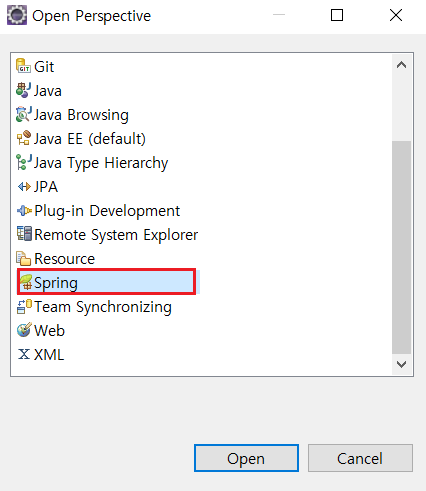Click the Git perspective icon
Screen dimensions: 426x491
point(24,66)
